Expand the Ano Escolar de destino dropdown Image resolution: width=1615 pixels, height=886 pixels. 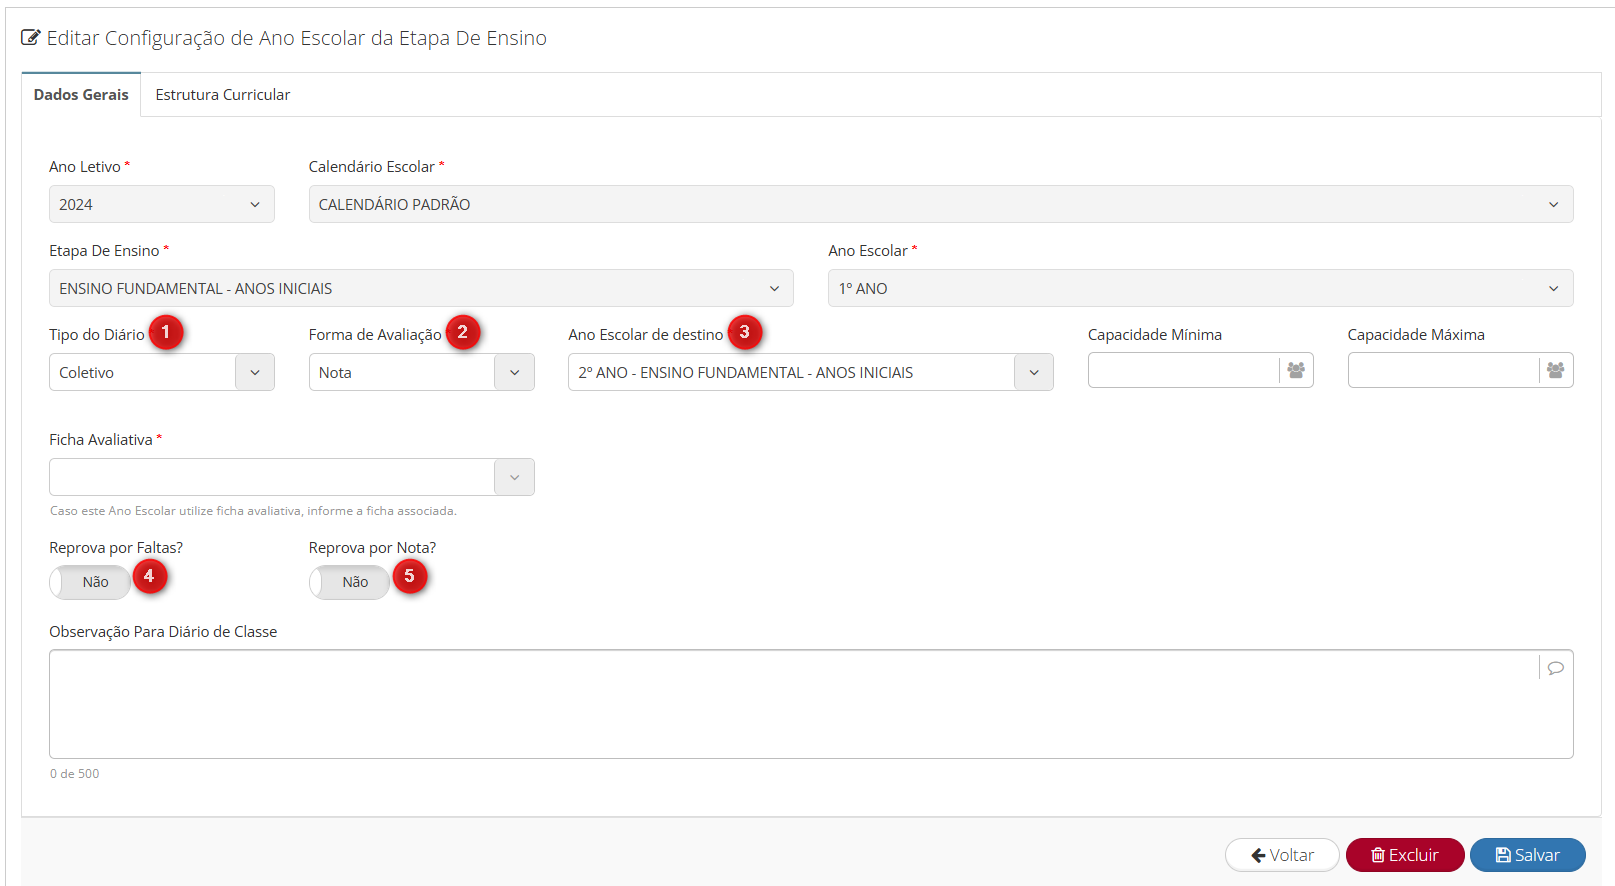810,372
